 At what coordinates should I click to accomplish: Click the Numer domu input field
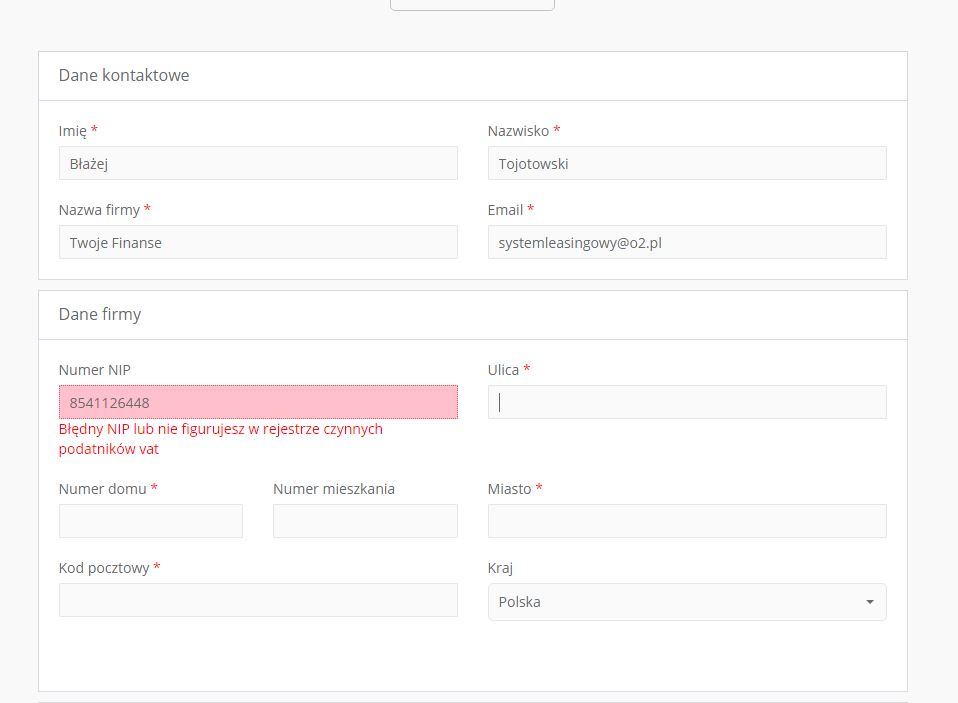pyautogui.click(x=151, y=521)
